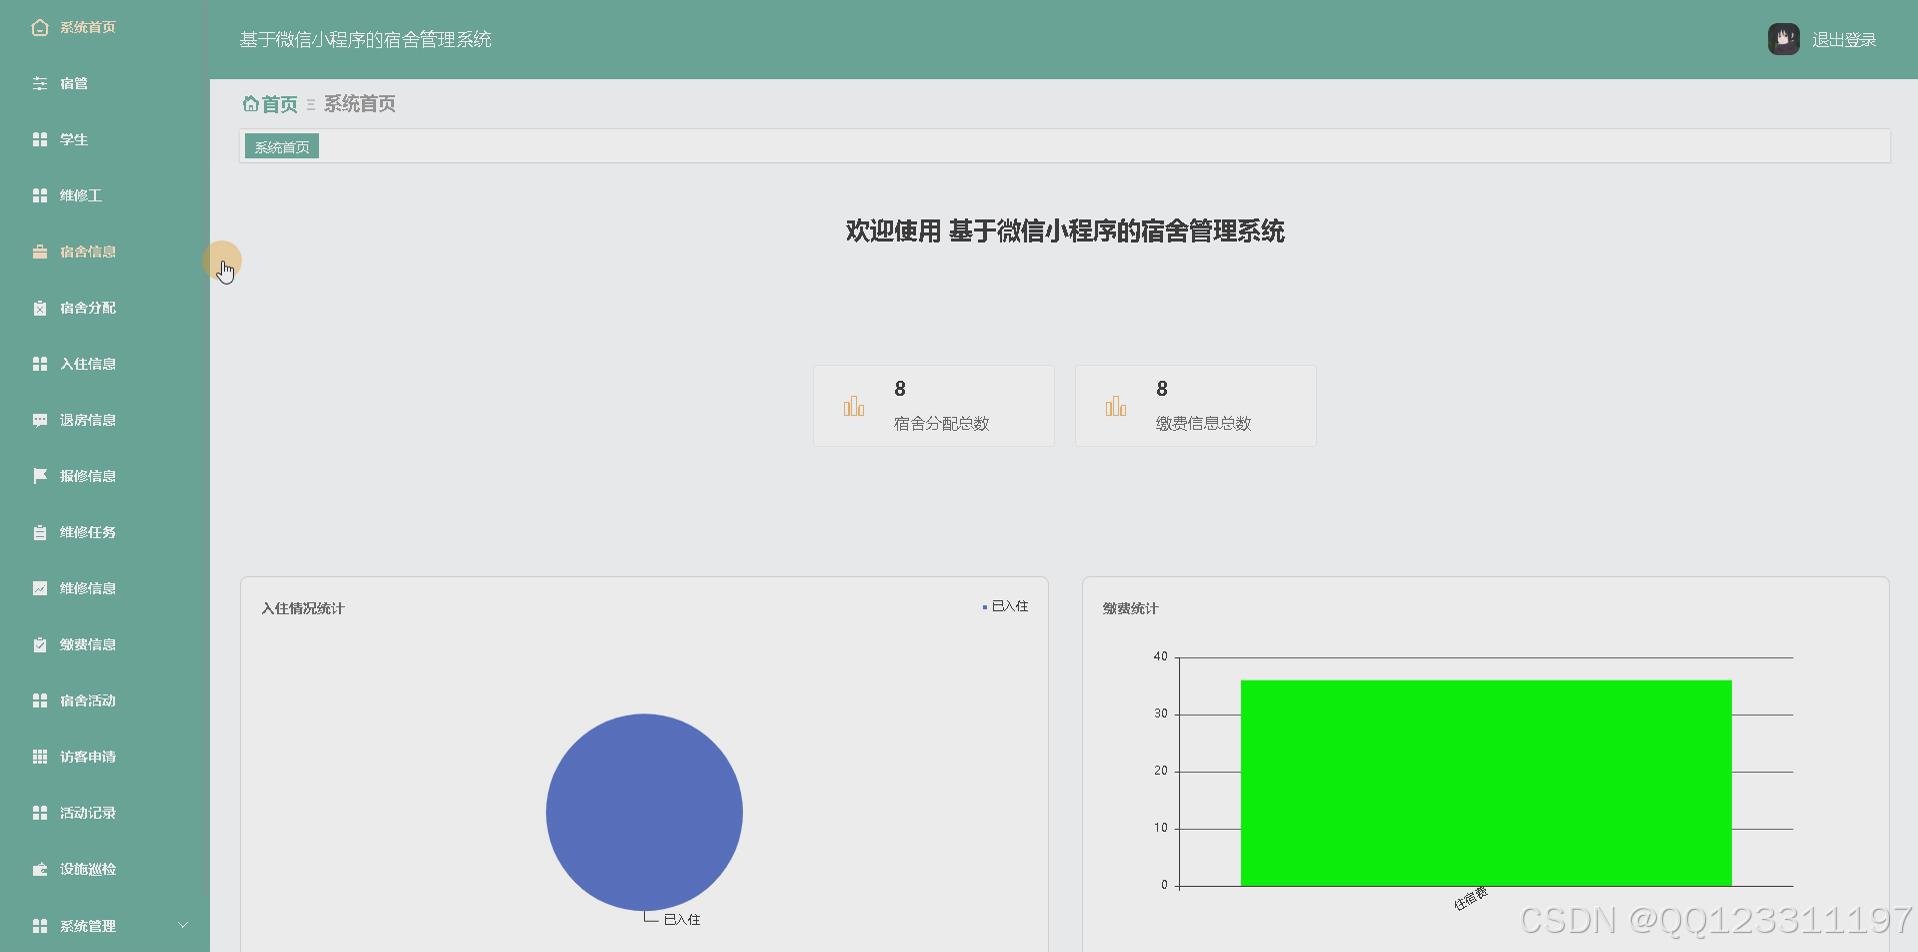
Task: Click the 退出登录 button
Action: tap(1845, 39)
